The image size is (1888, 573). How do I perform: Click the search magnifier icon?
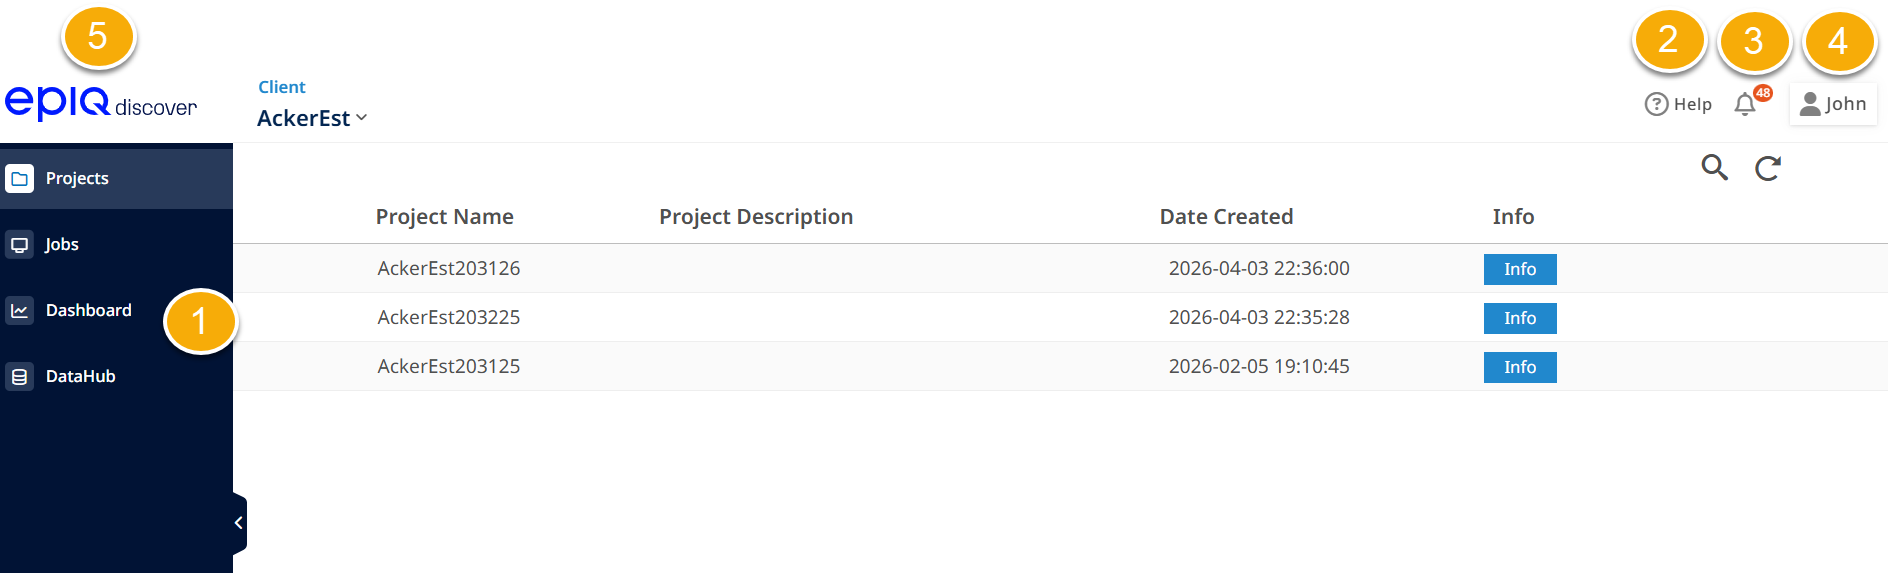1714,167
